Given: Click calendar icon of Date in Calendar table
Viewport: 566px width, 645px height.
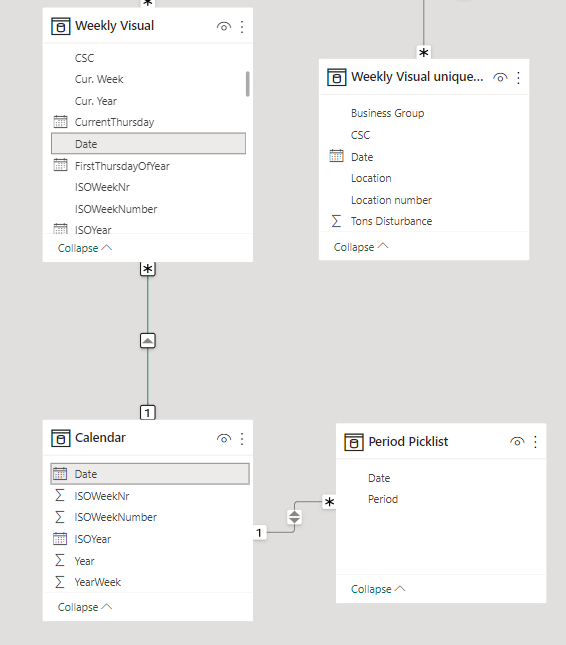Looking at the screenshot, I should click(x=60, y=473).
